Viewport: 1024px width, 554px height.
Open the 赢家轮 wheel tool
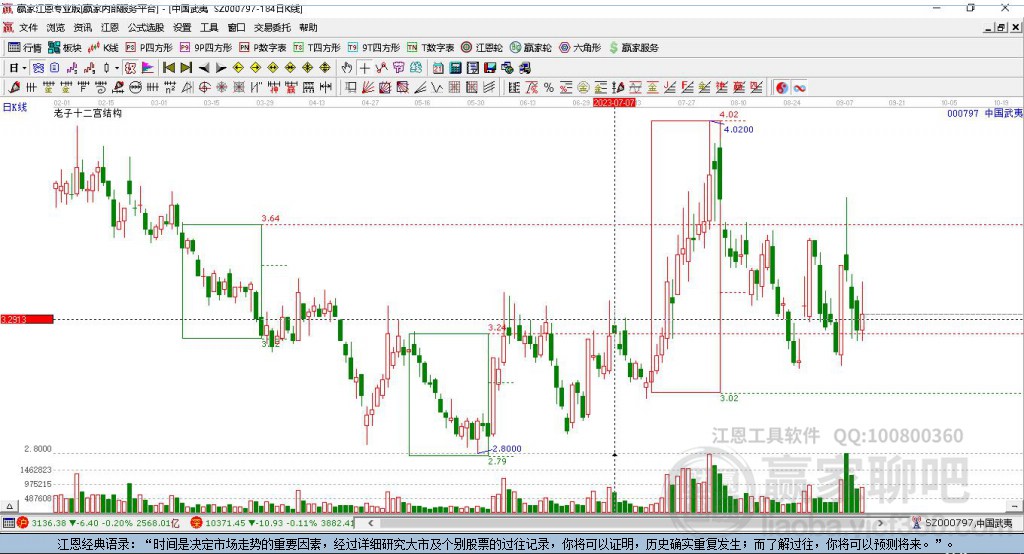coord(530,47)
